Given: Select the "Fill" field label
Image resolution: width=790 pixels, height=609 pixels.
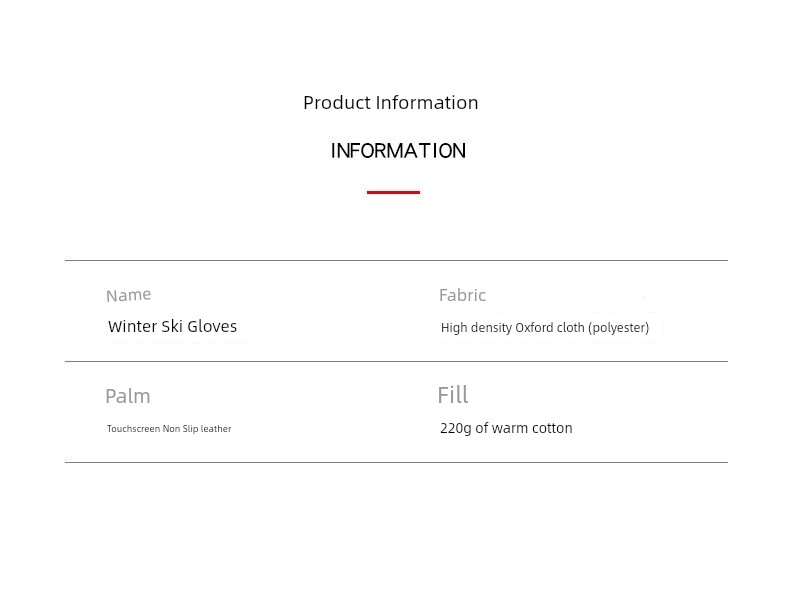Looking at the screenshot, I should coord(452,395).
